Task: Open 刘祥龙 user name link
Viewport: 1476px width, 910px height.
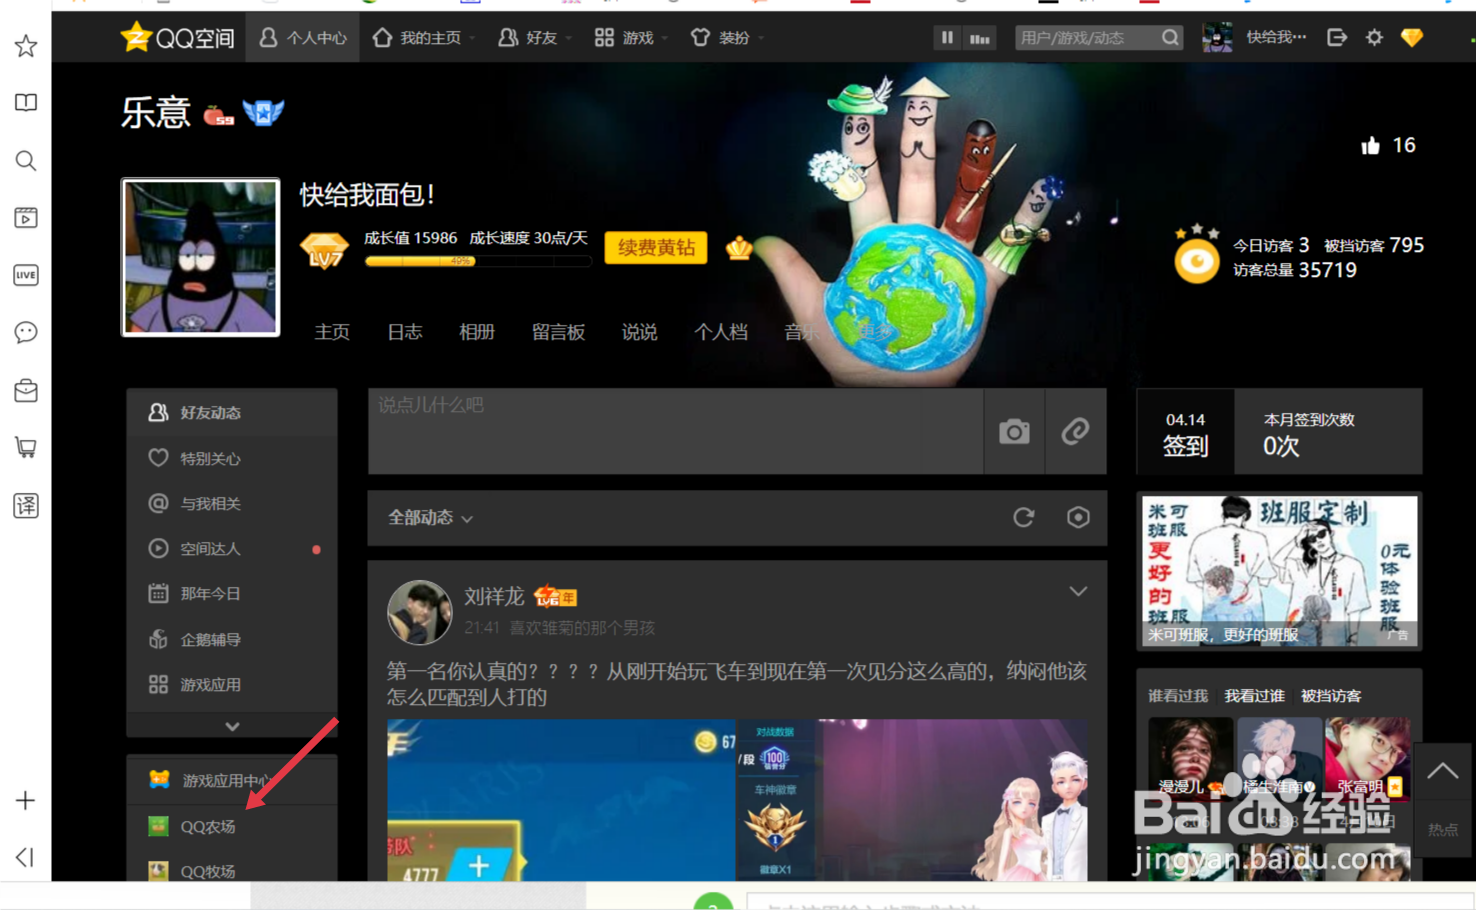Action: point(494,597)
